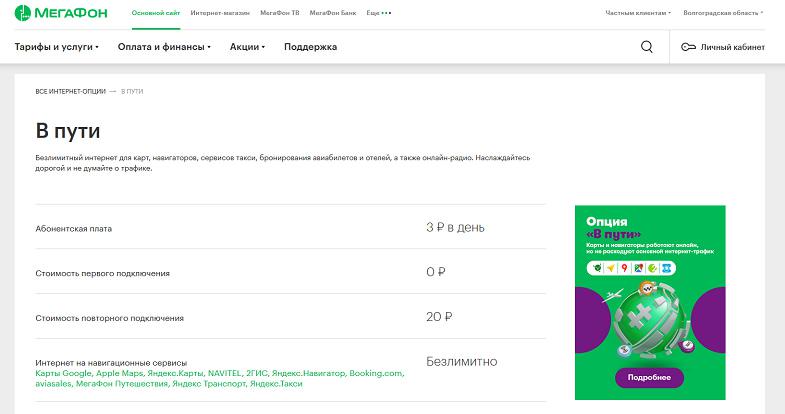Open the Яндекс.Такси link
The width and height of the screenshot is (785, 414).
pyautogui.click(x=276, y=384)
